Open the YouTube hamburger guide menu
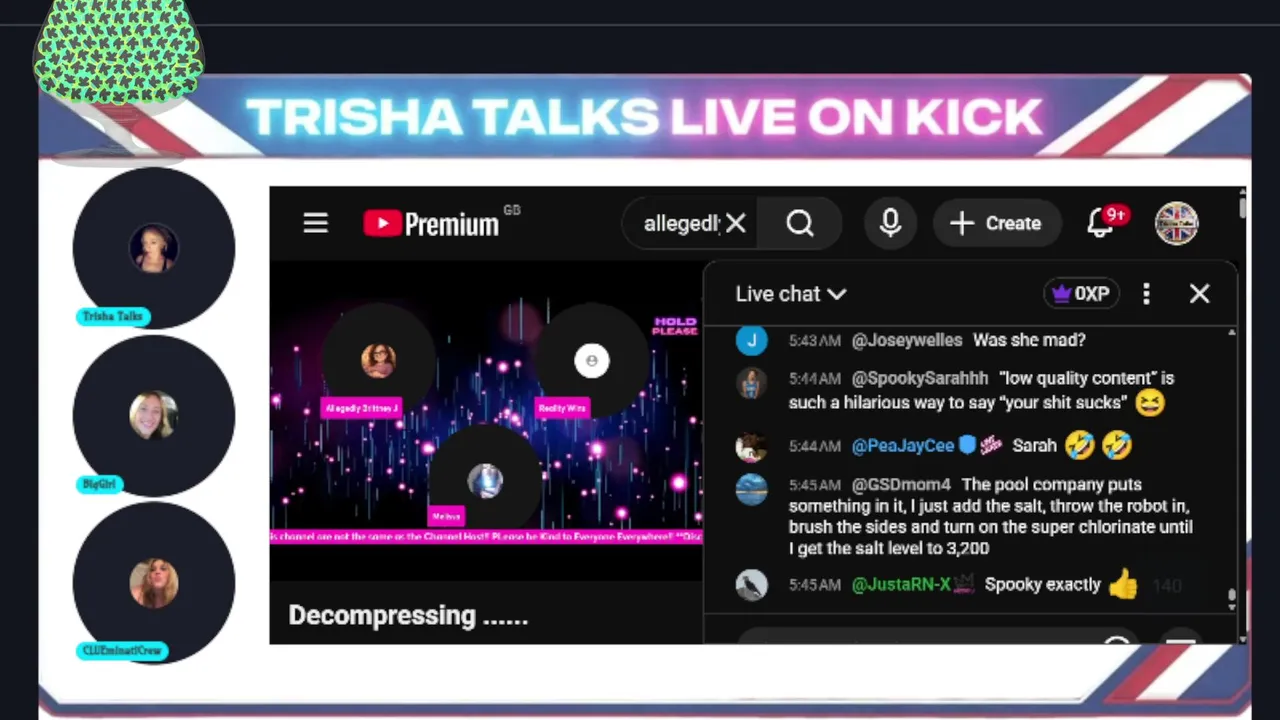 click(315, 223)
